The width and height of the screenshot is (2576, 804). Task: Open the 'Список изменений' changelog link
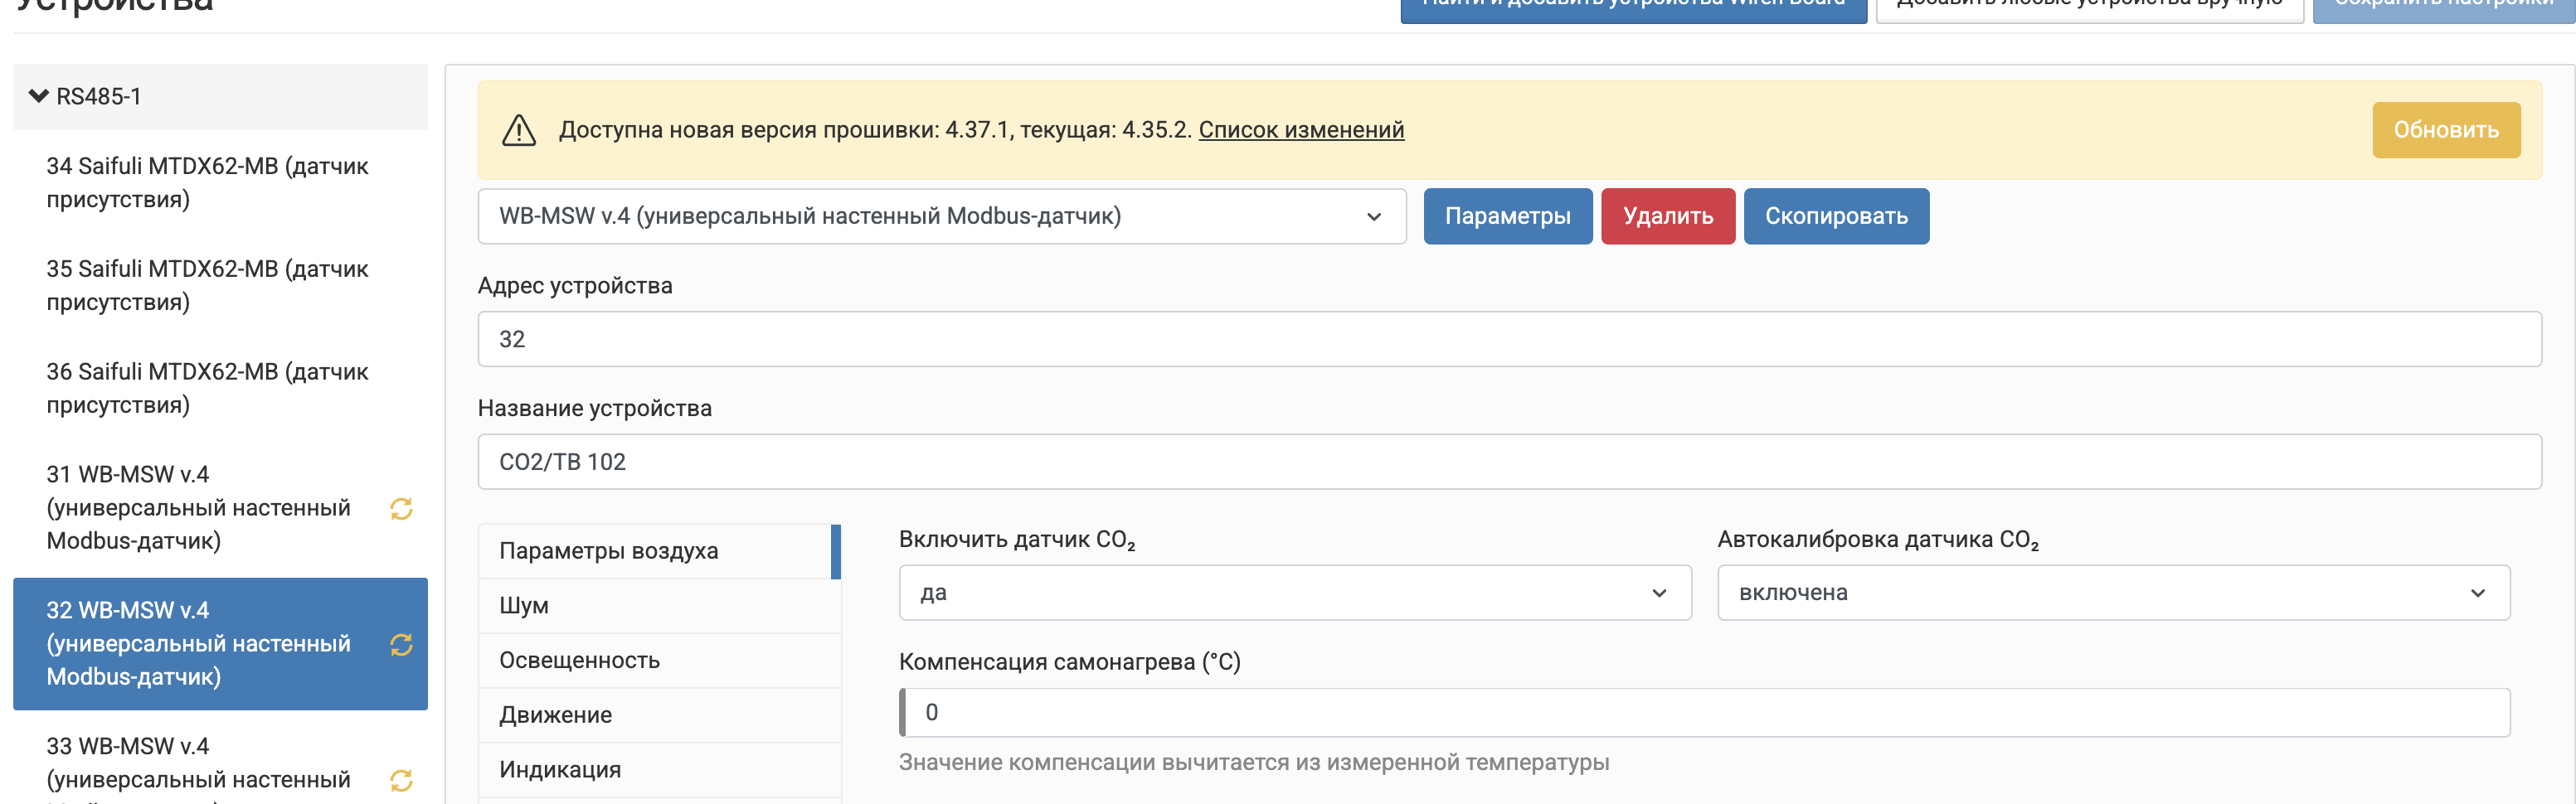pyautogui.click(x=1301, y=130)
